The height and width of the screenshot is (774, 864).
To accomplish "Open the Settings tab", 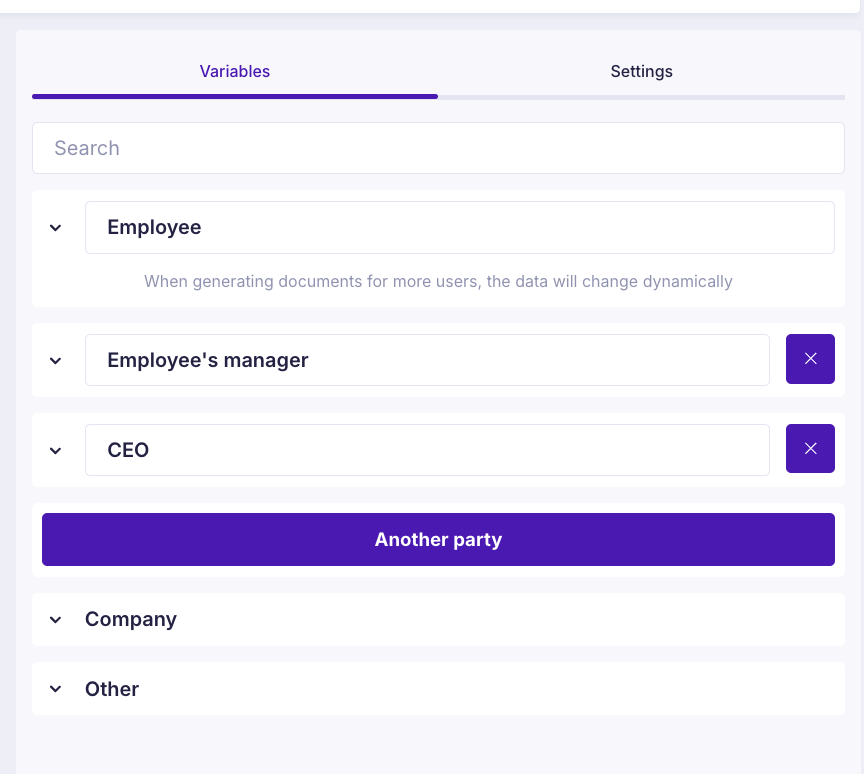I will pyautogui.click(x=641, y=71).
